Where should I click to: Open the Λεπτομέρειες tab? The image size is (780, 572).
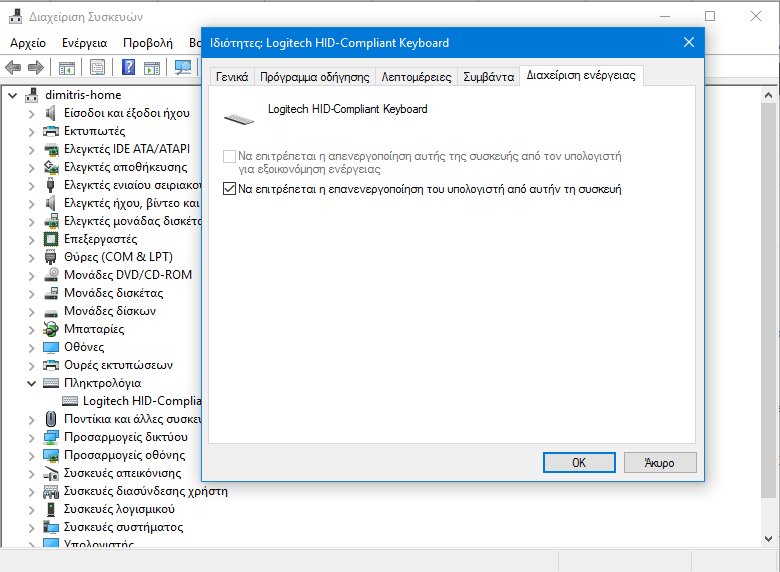(x=416, y=77)
